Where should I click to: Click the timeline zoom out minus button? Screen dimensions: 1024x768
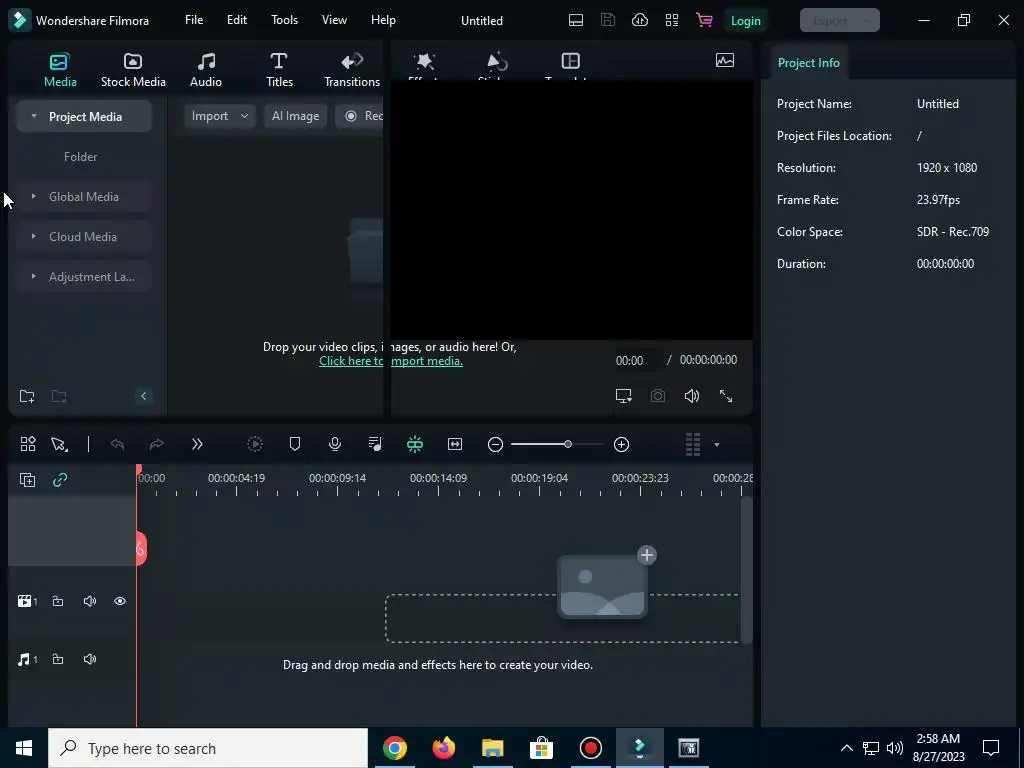tap(495, 444)
